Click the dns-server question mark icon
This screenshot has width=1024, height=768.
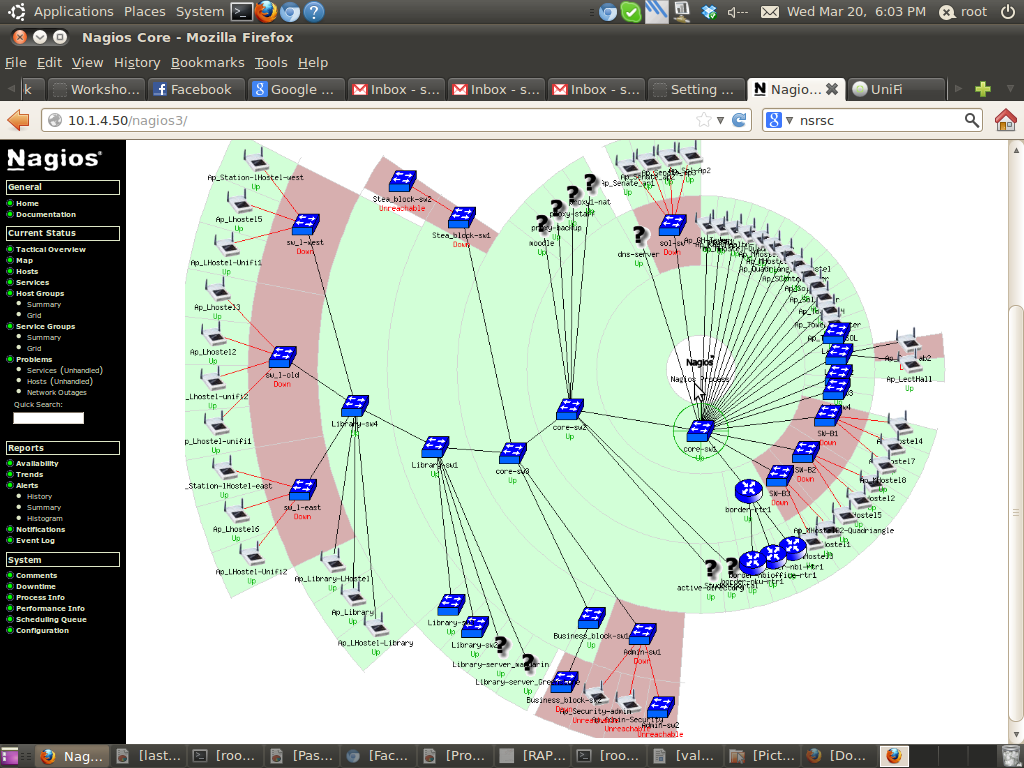click(640, 236)
